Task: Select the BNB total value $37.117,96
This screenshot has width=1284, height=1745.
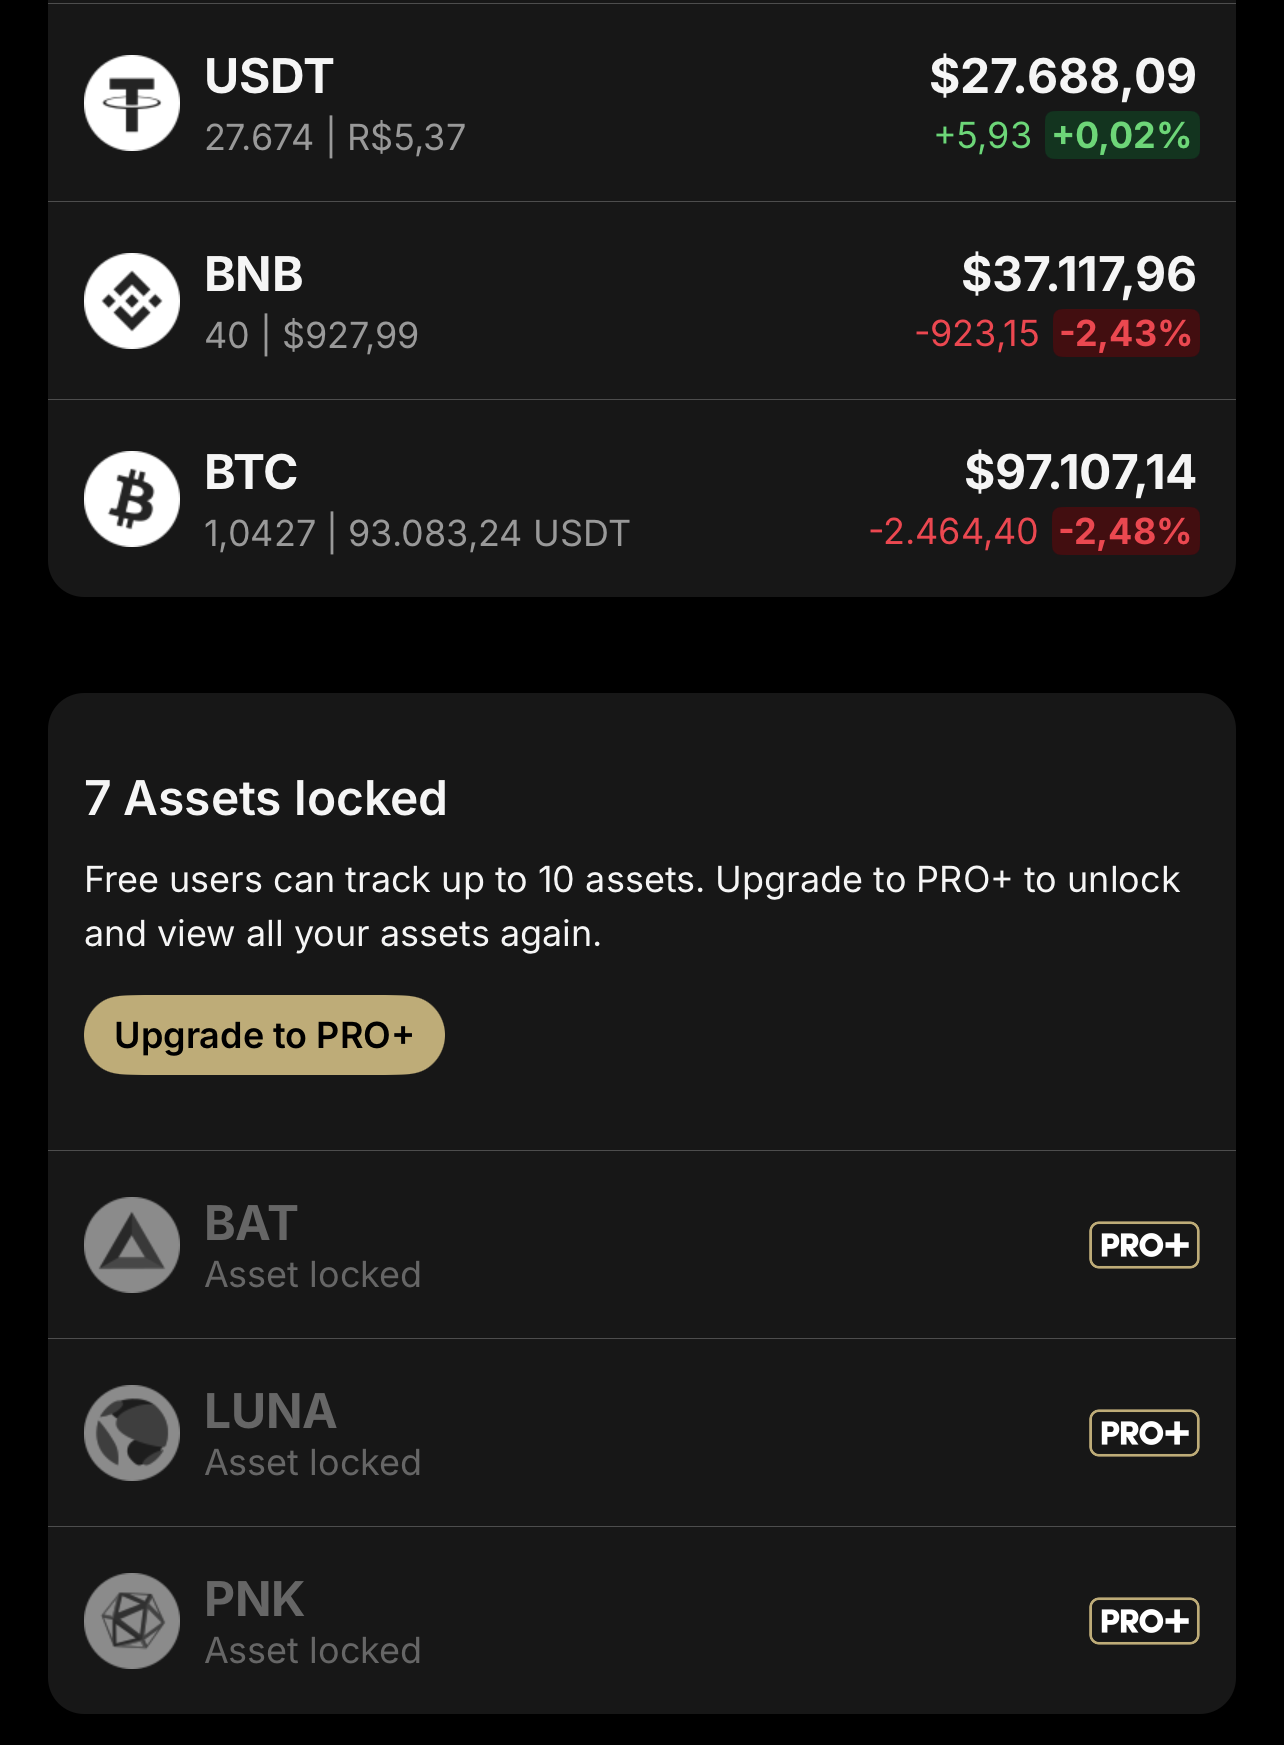Action: (x=1078, y=275)
